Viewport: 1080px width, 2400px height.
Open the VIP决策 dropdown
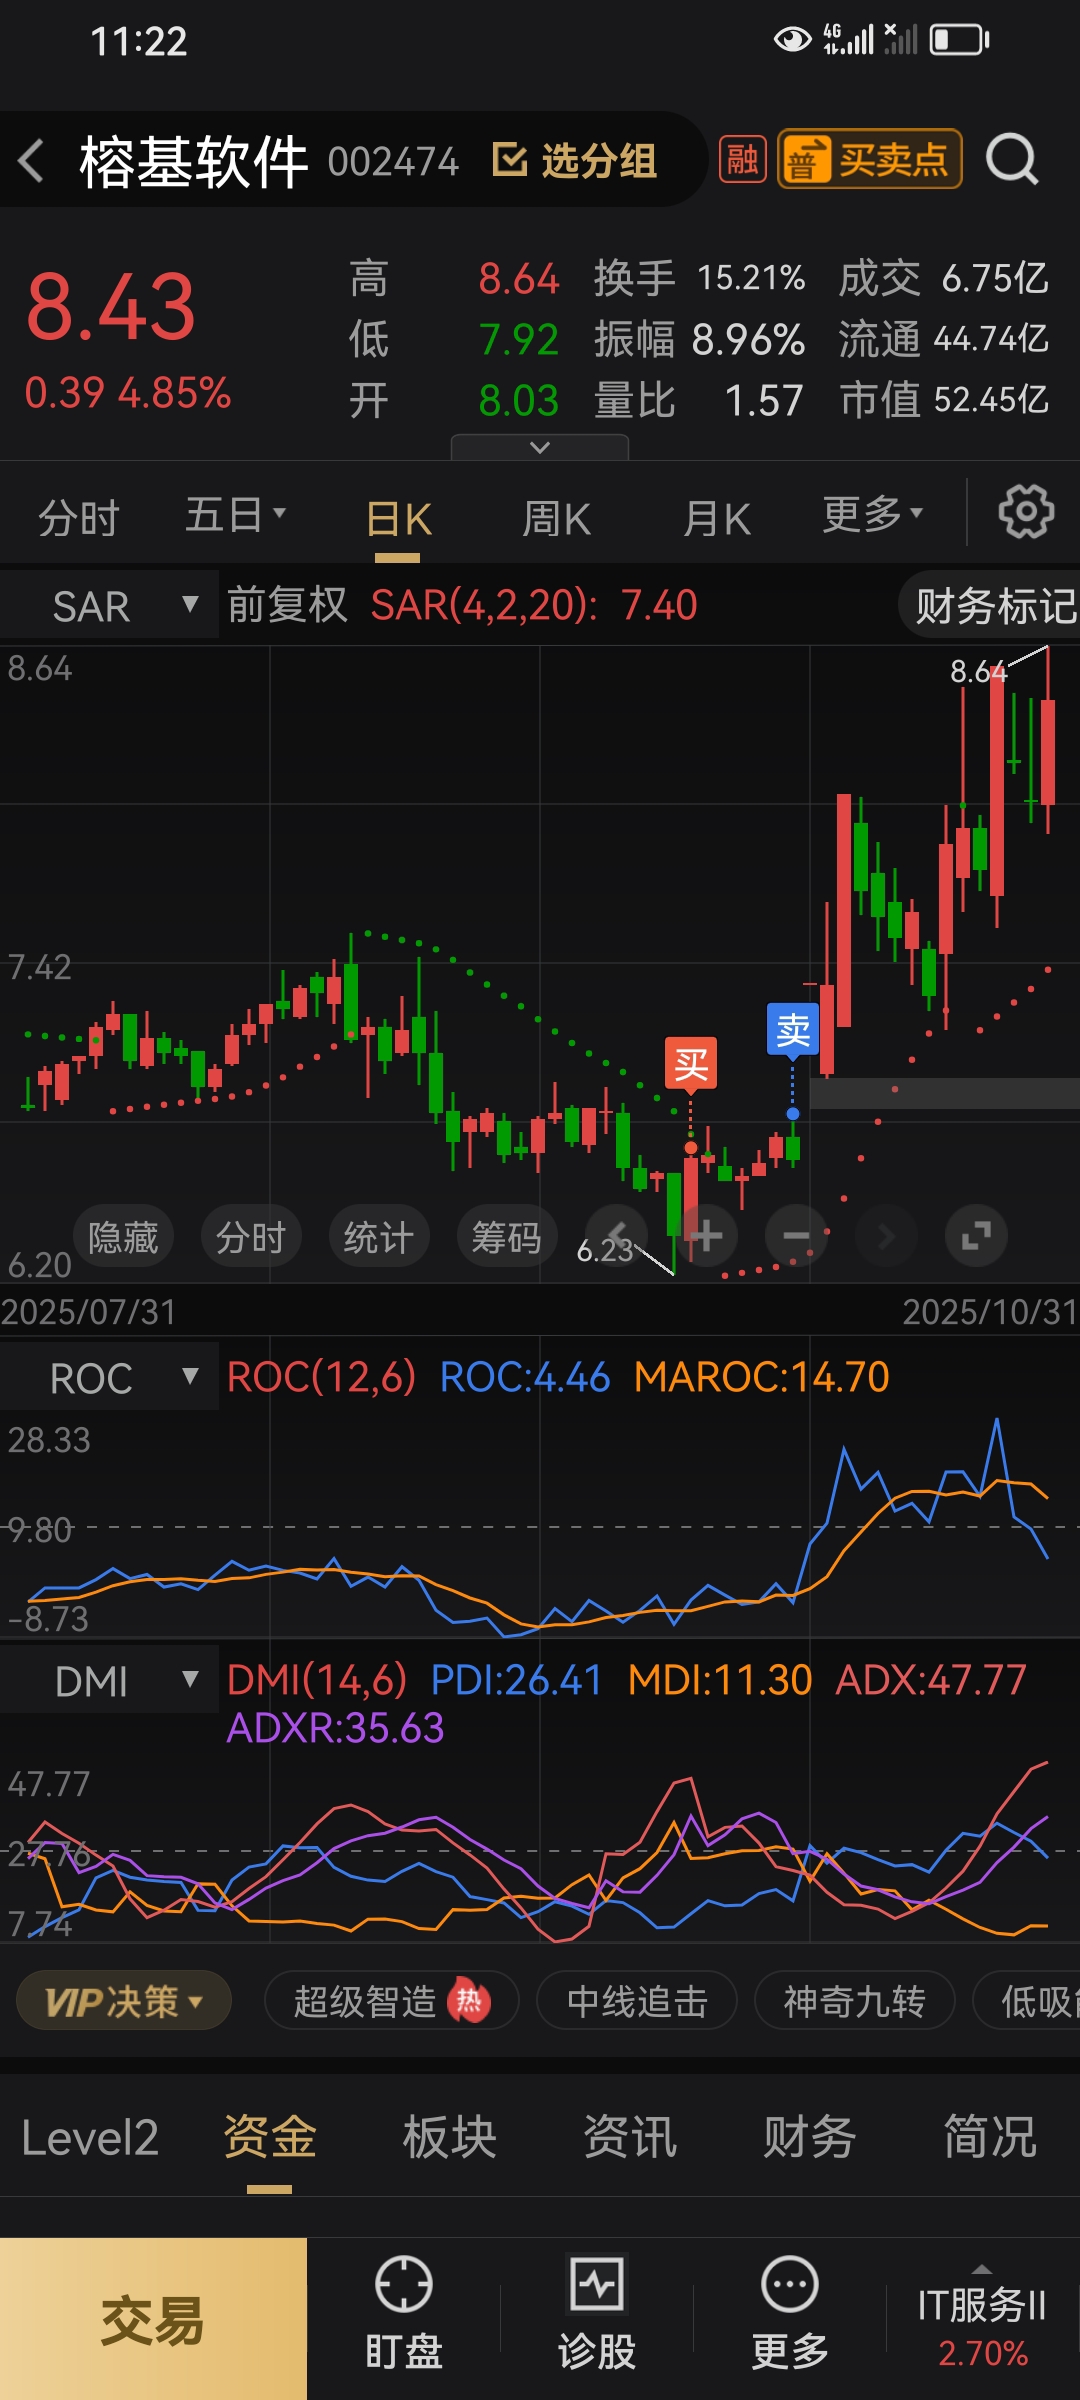tap(124, 2001)
